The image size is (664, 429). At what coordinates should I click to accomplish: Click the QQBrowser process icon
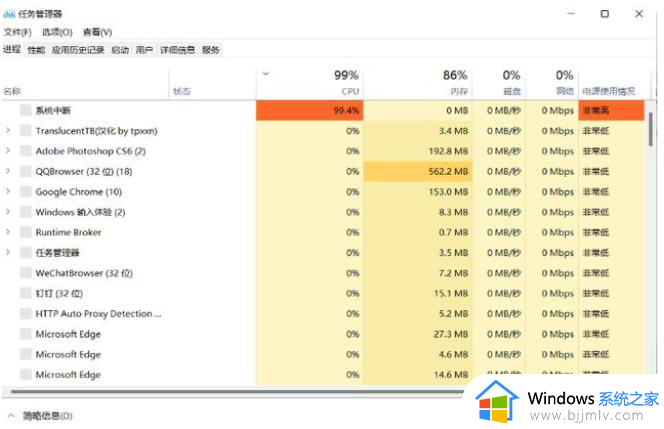pos(26,172)
